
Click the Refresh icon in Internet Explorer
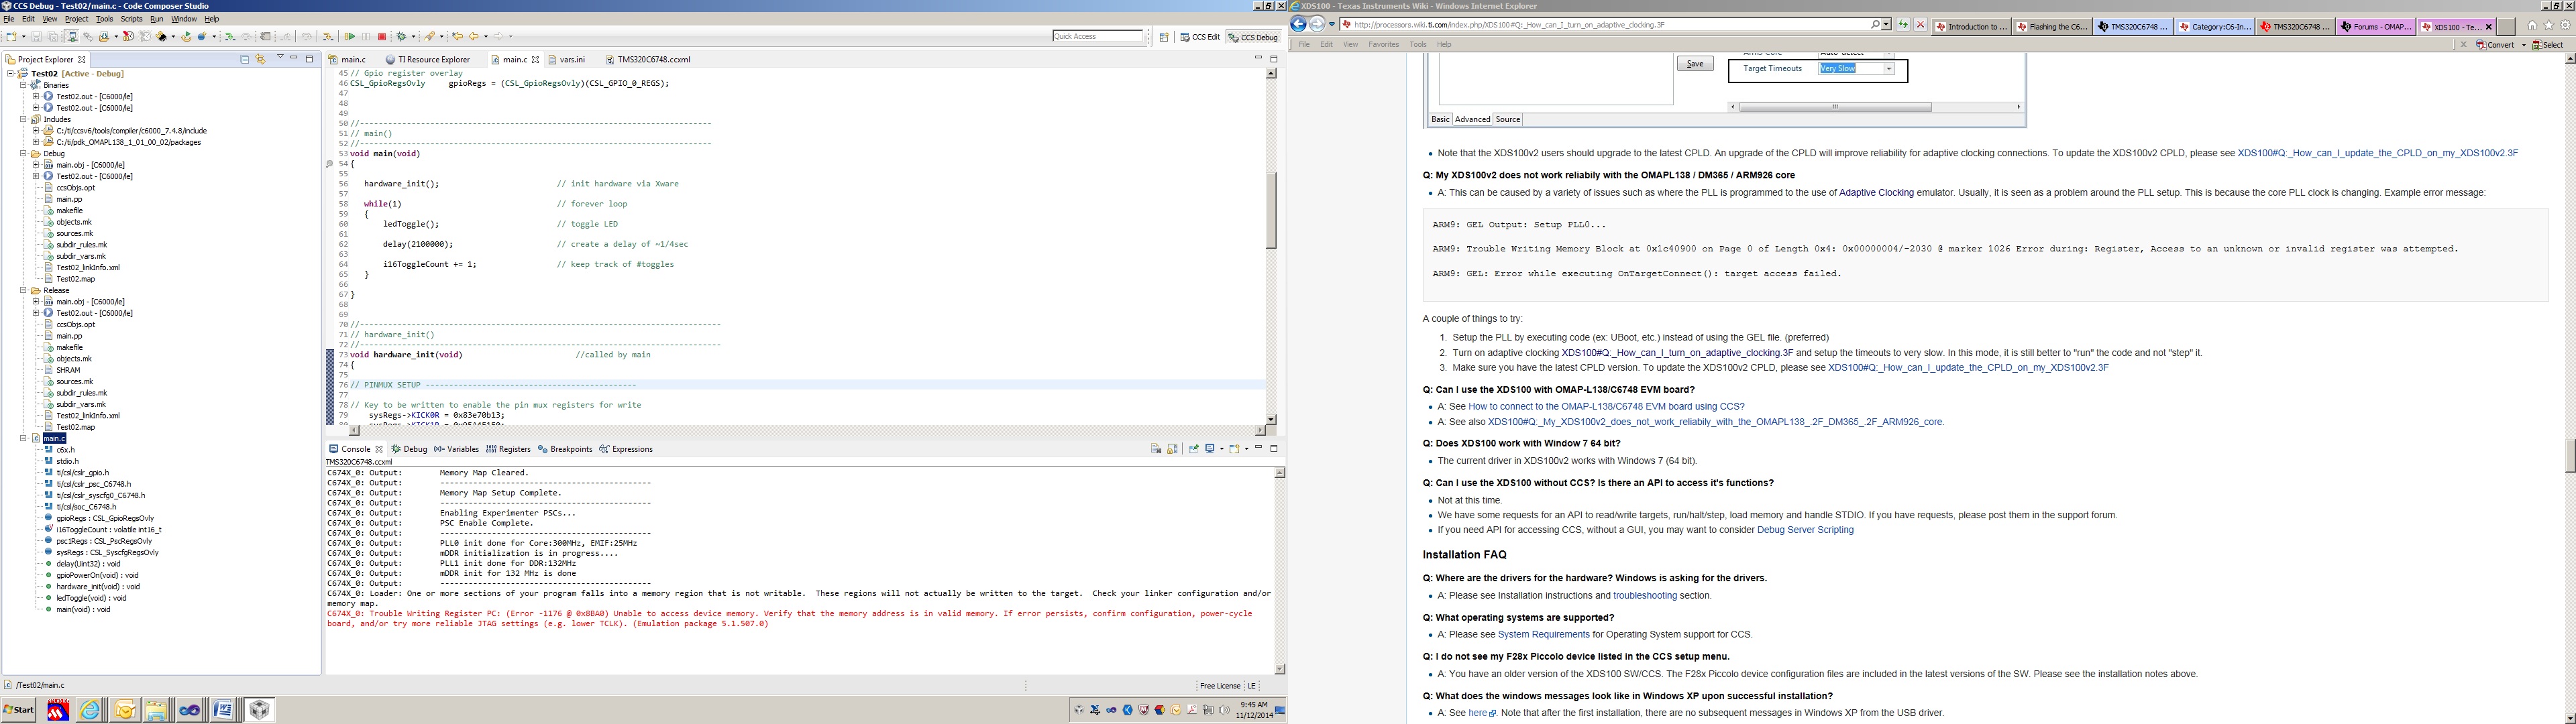click(1903, 25)
